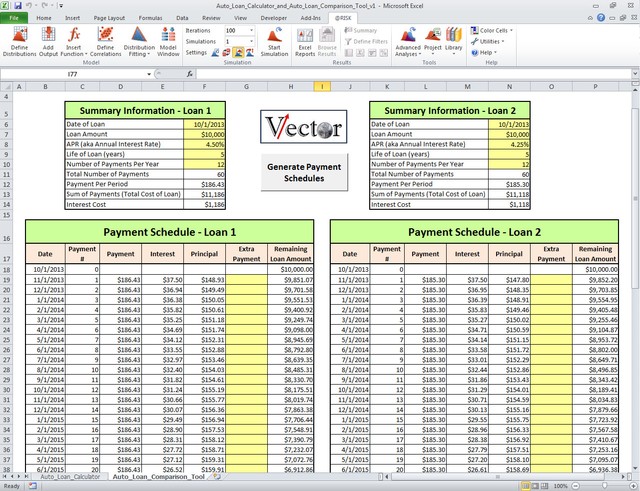Go to the last sheet tab arrow
Viewport: 640px width, 491px height.
26,476
